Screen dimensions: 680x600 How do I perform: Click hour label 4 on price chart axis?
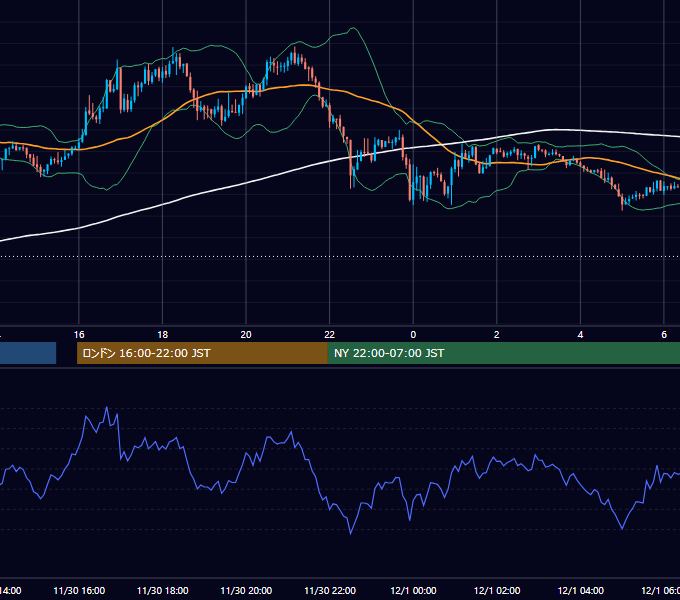pyautogui.click(x=580, y=335)
